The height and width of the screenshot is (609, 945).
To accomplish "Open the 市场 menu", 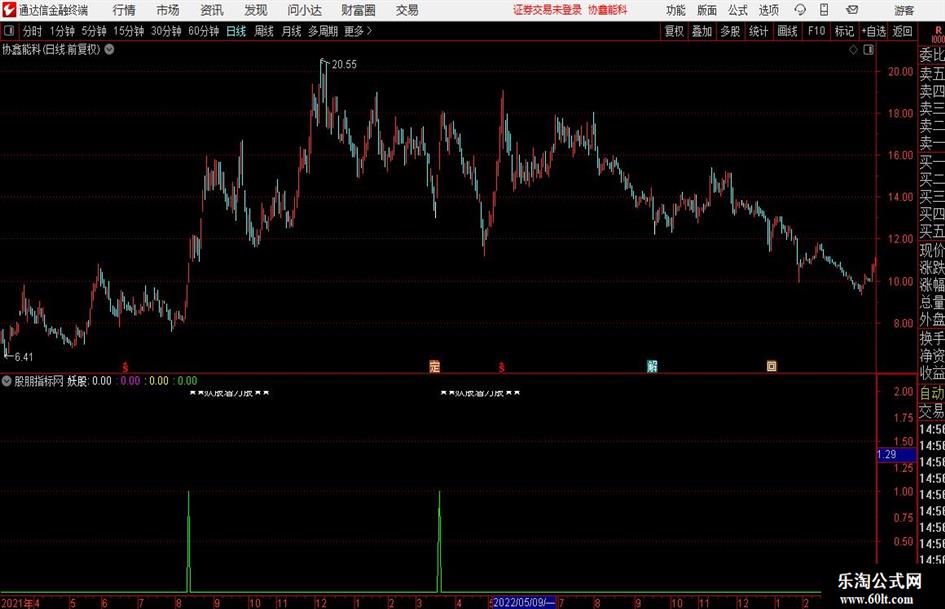I will pos(168,10).
